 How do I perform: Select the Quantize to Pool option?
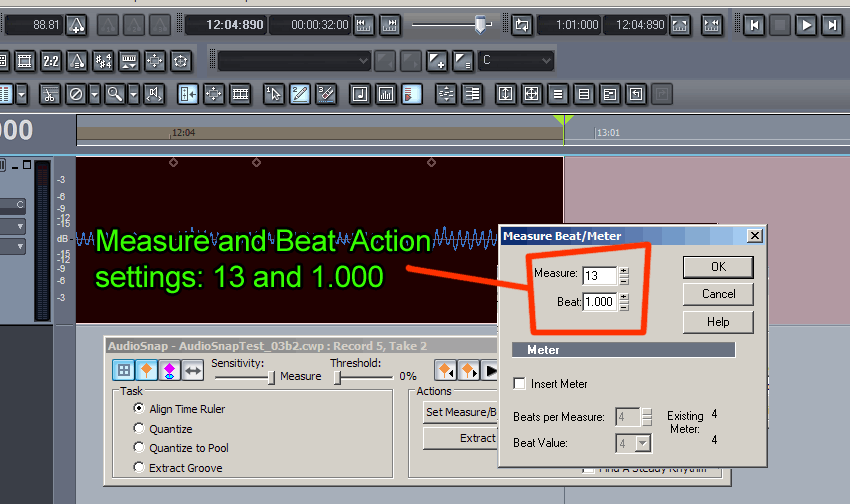point(140,448)
